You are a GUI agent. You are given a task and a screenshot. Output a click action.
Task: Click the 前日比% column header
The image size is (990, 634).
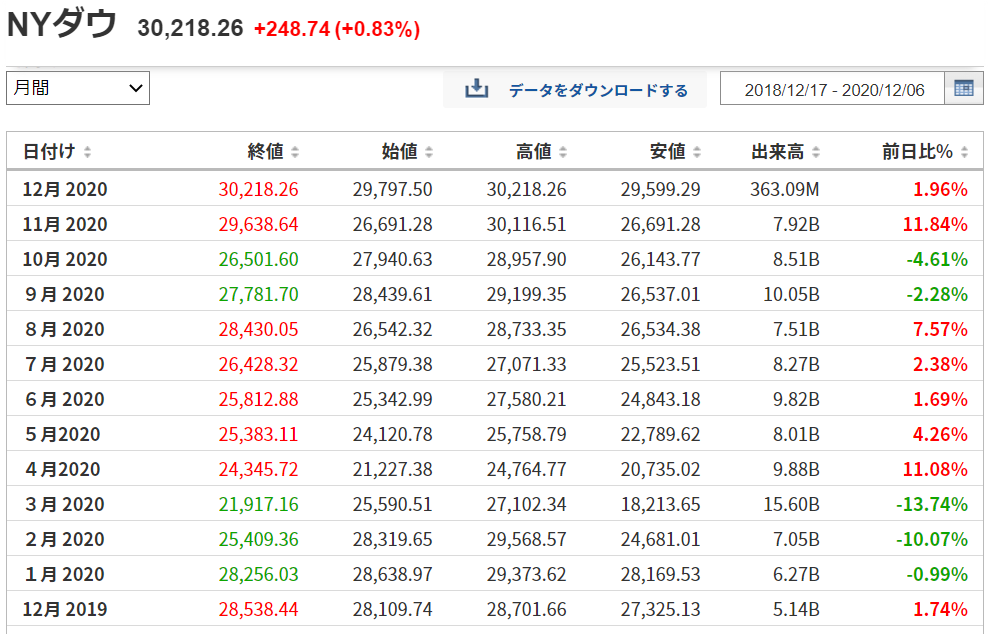917,152
